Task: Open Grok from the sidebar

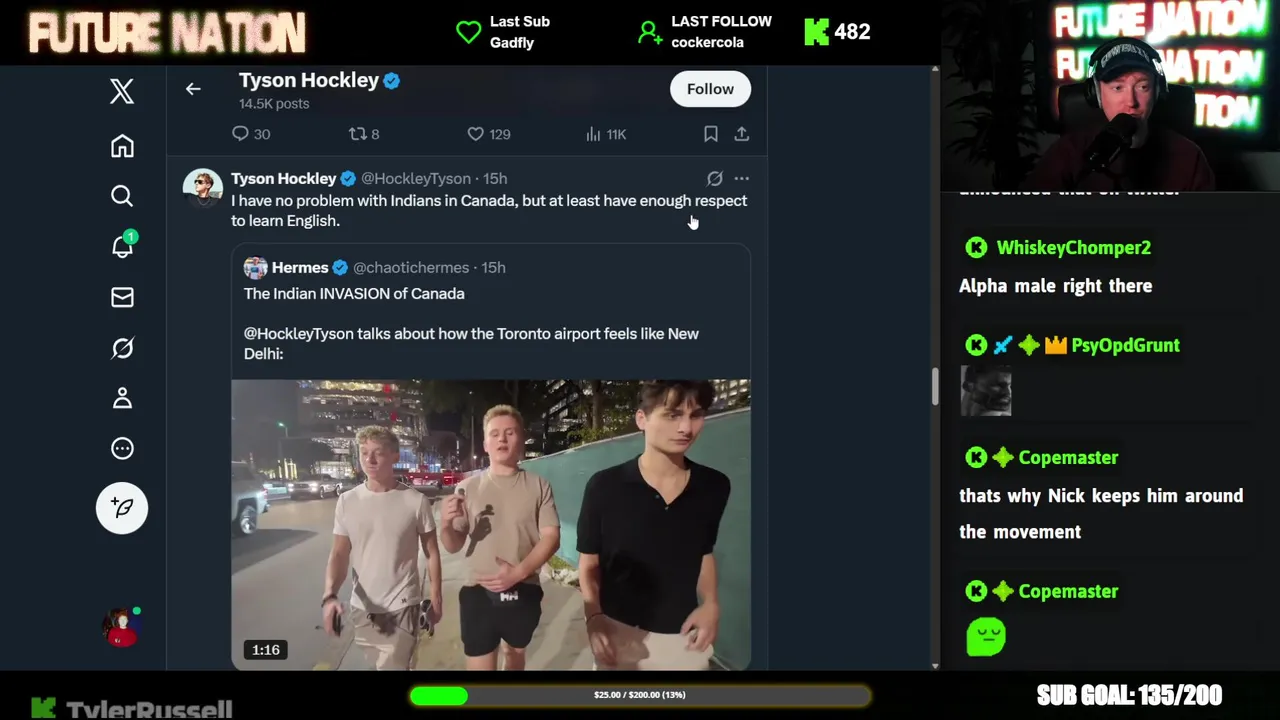Action: point(122,348)
